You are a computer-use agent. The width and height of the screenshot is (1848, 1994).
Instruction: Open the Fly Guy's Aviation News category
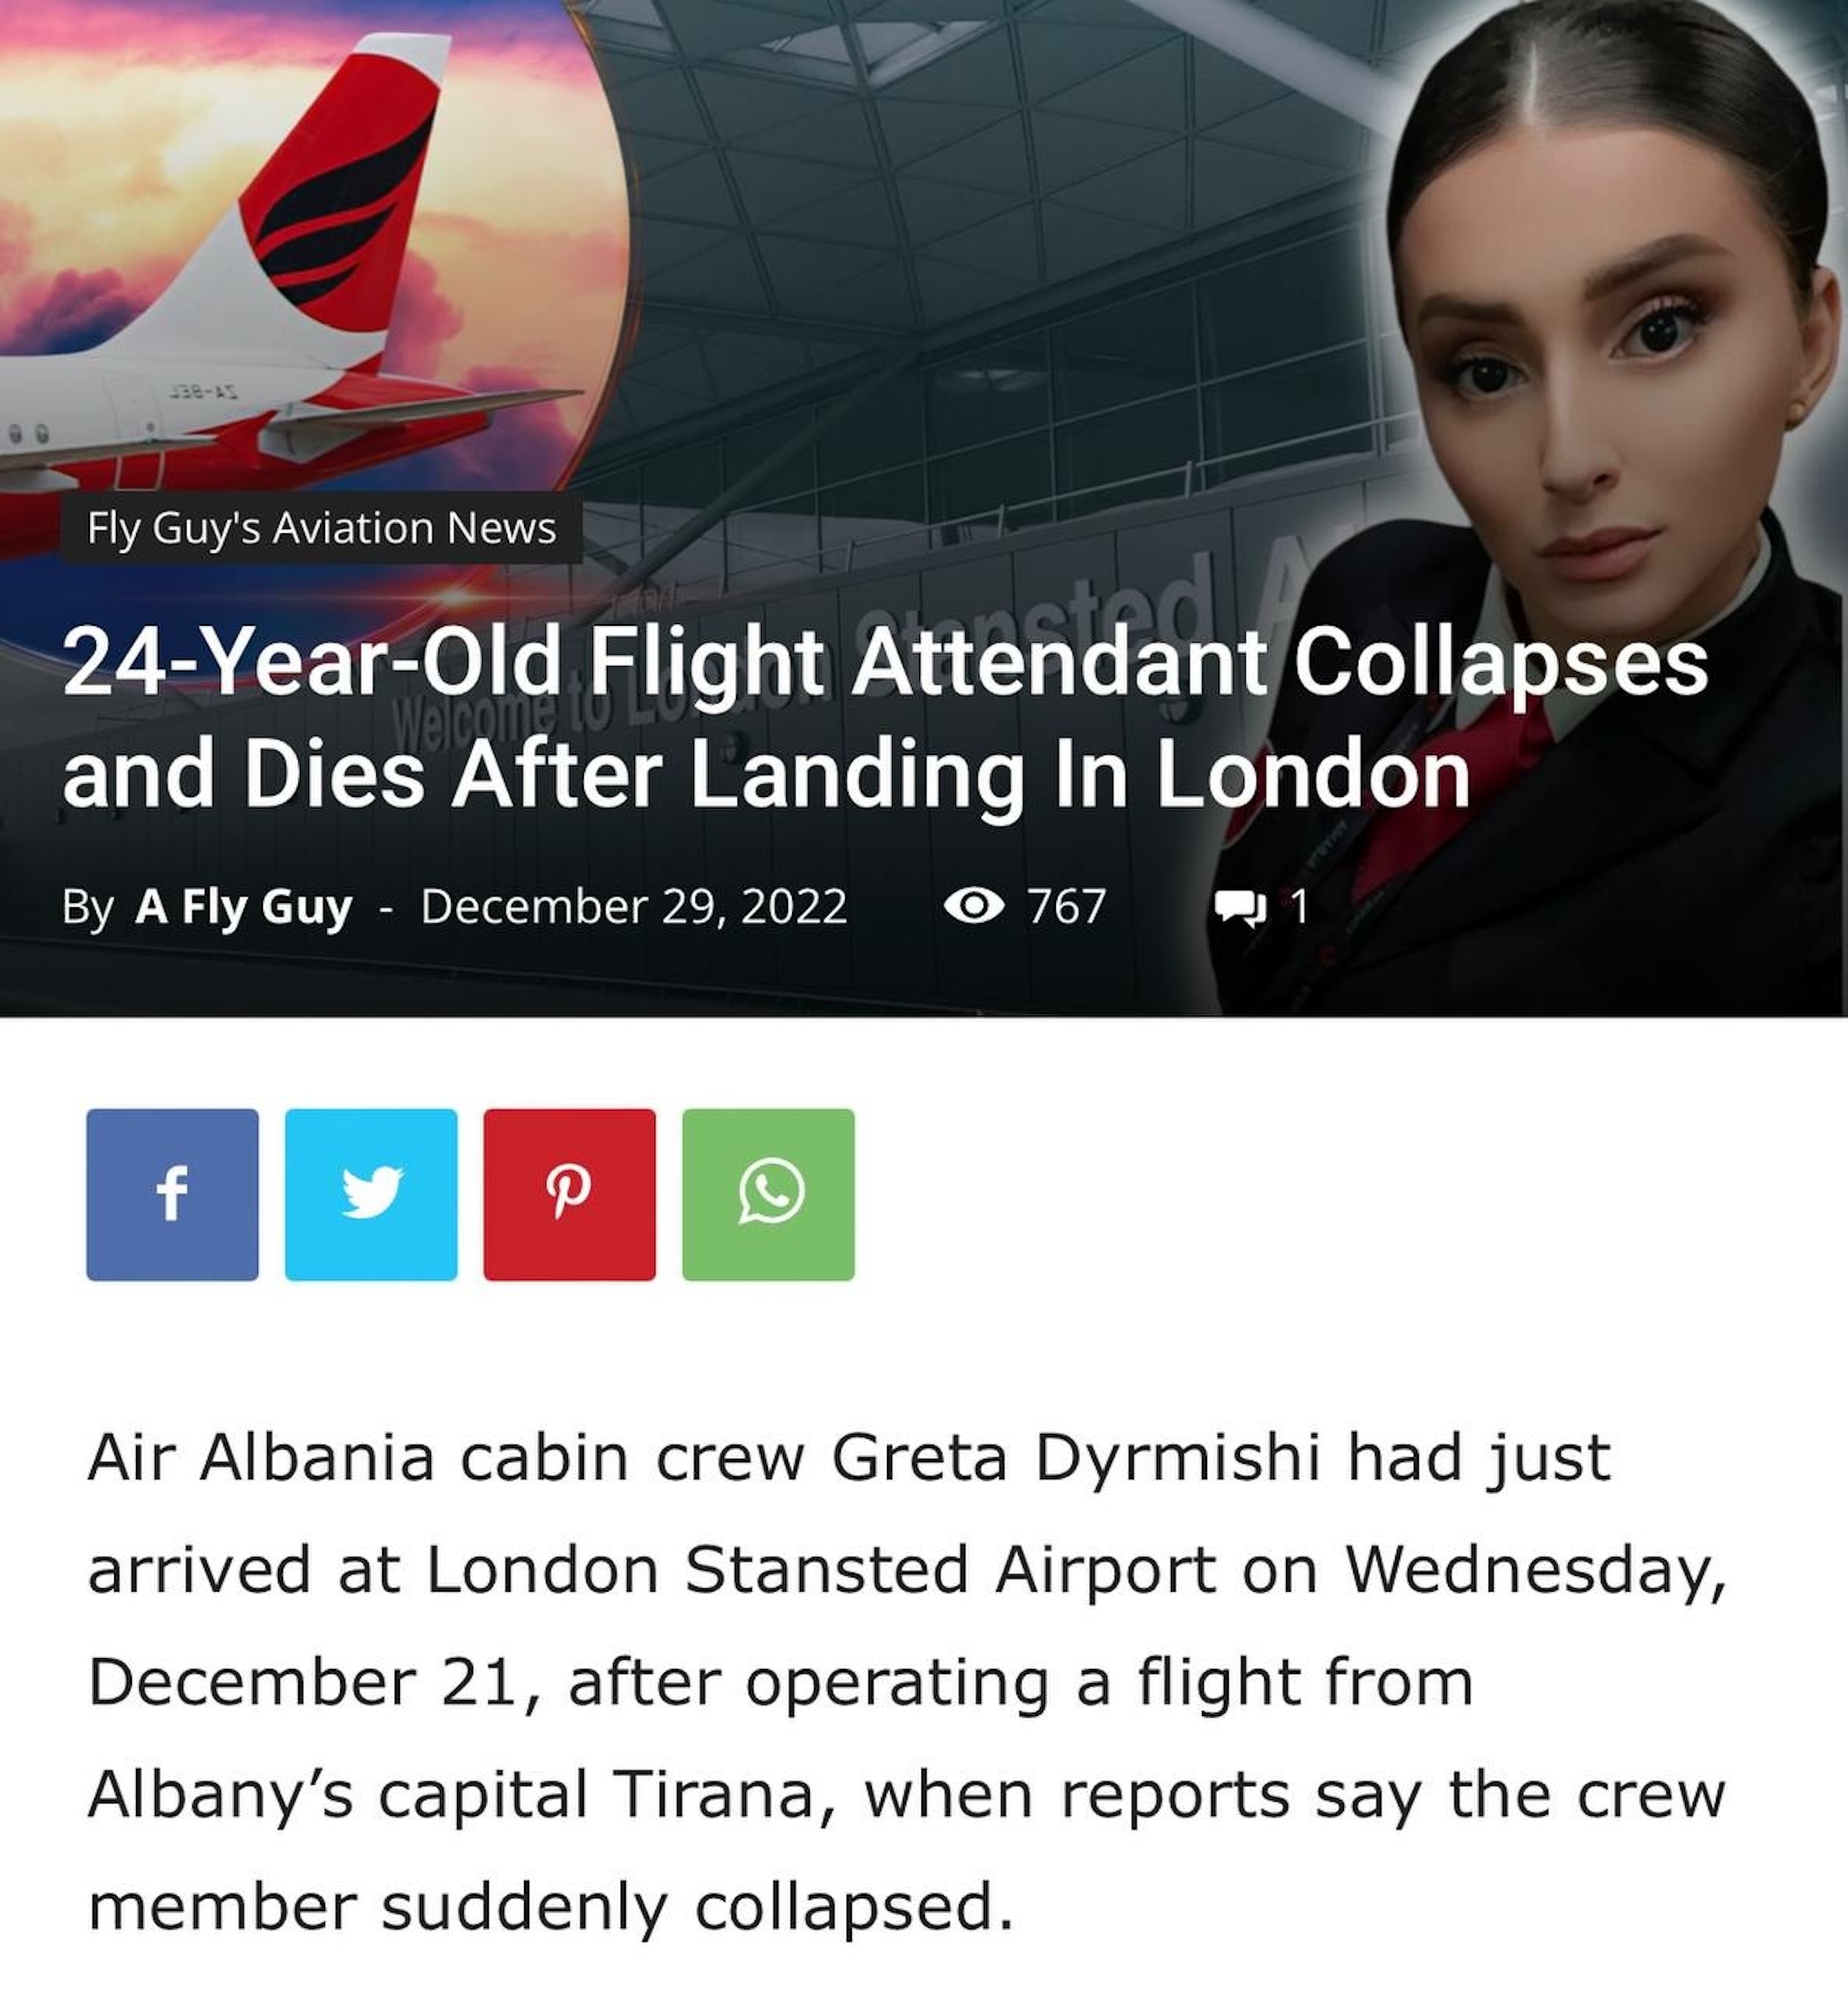click(321, 527)
